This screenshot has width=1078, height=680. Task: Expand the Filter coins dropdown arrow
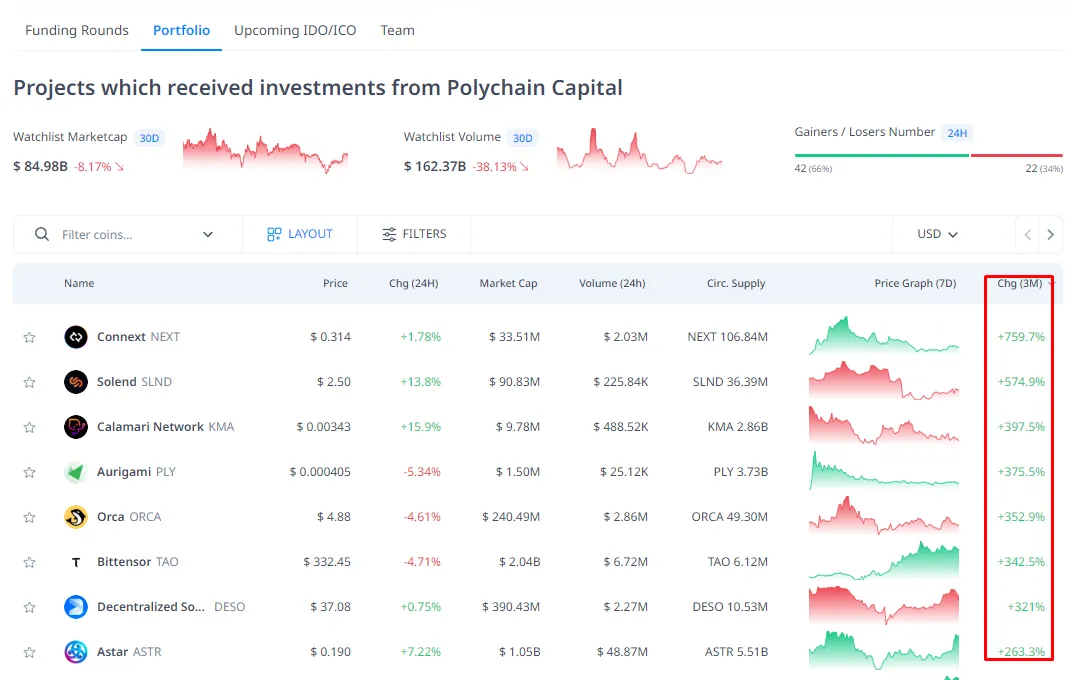pyautogui.click(x=208, y=234)
